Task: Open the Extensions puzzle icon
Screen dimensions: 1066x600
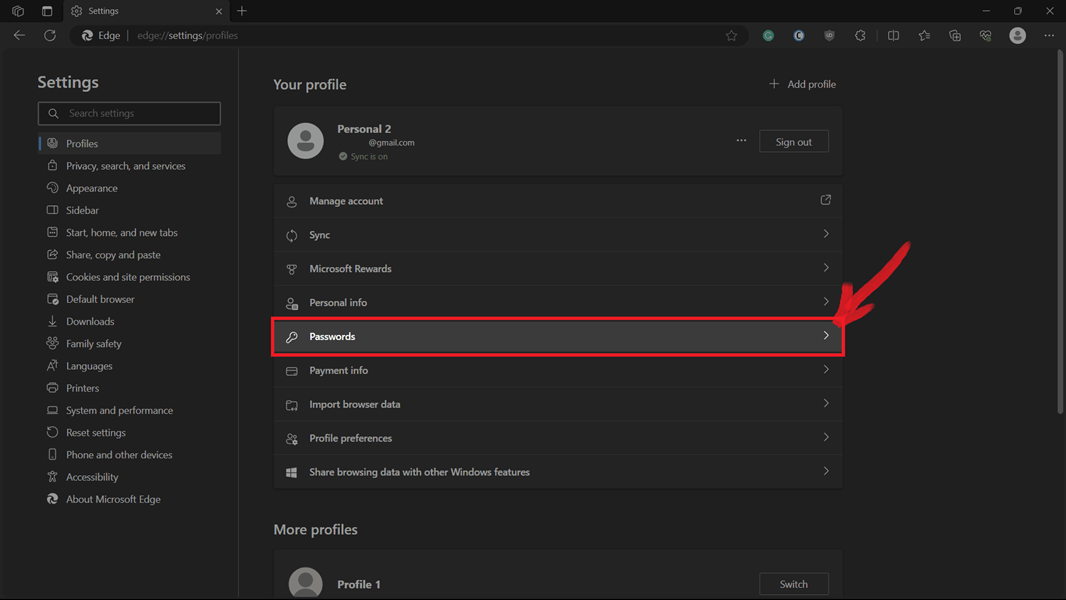Action: pos(860,35)
